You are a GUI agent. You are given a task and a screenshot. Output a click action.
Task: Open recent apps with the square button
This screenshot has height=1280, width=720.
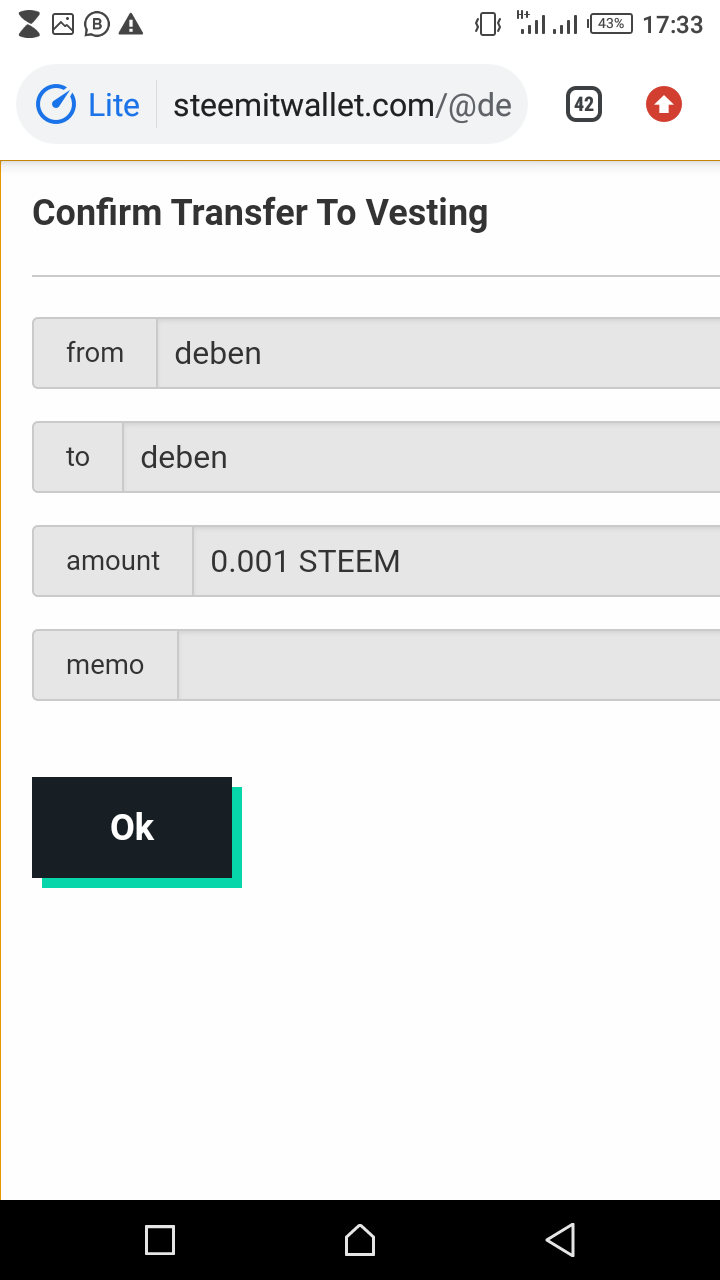click(160, 1240)
